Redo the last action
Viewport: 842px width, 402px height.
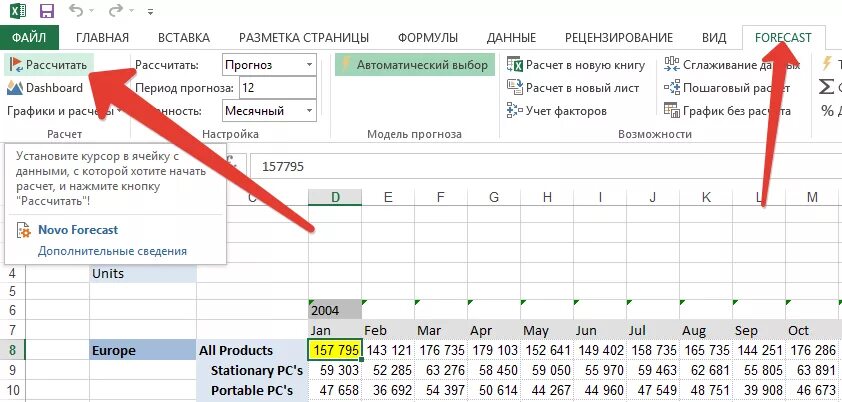117,11
